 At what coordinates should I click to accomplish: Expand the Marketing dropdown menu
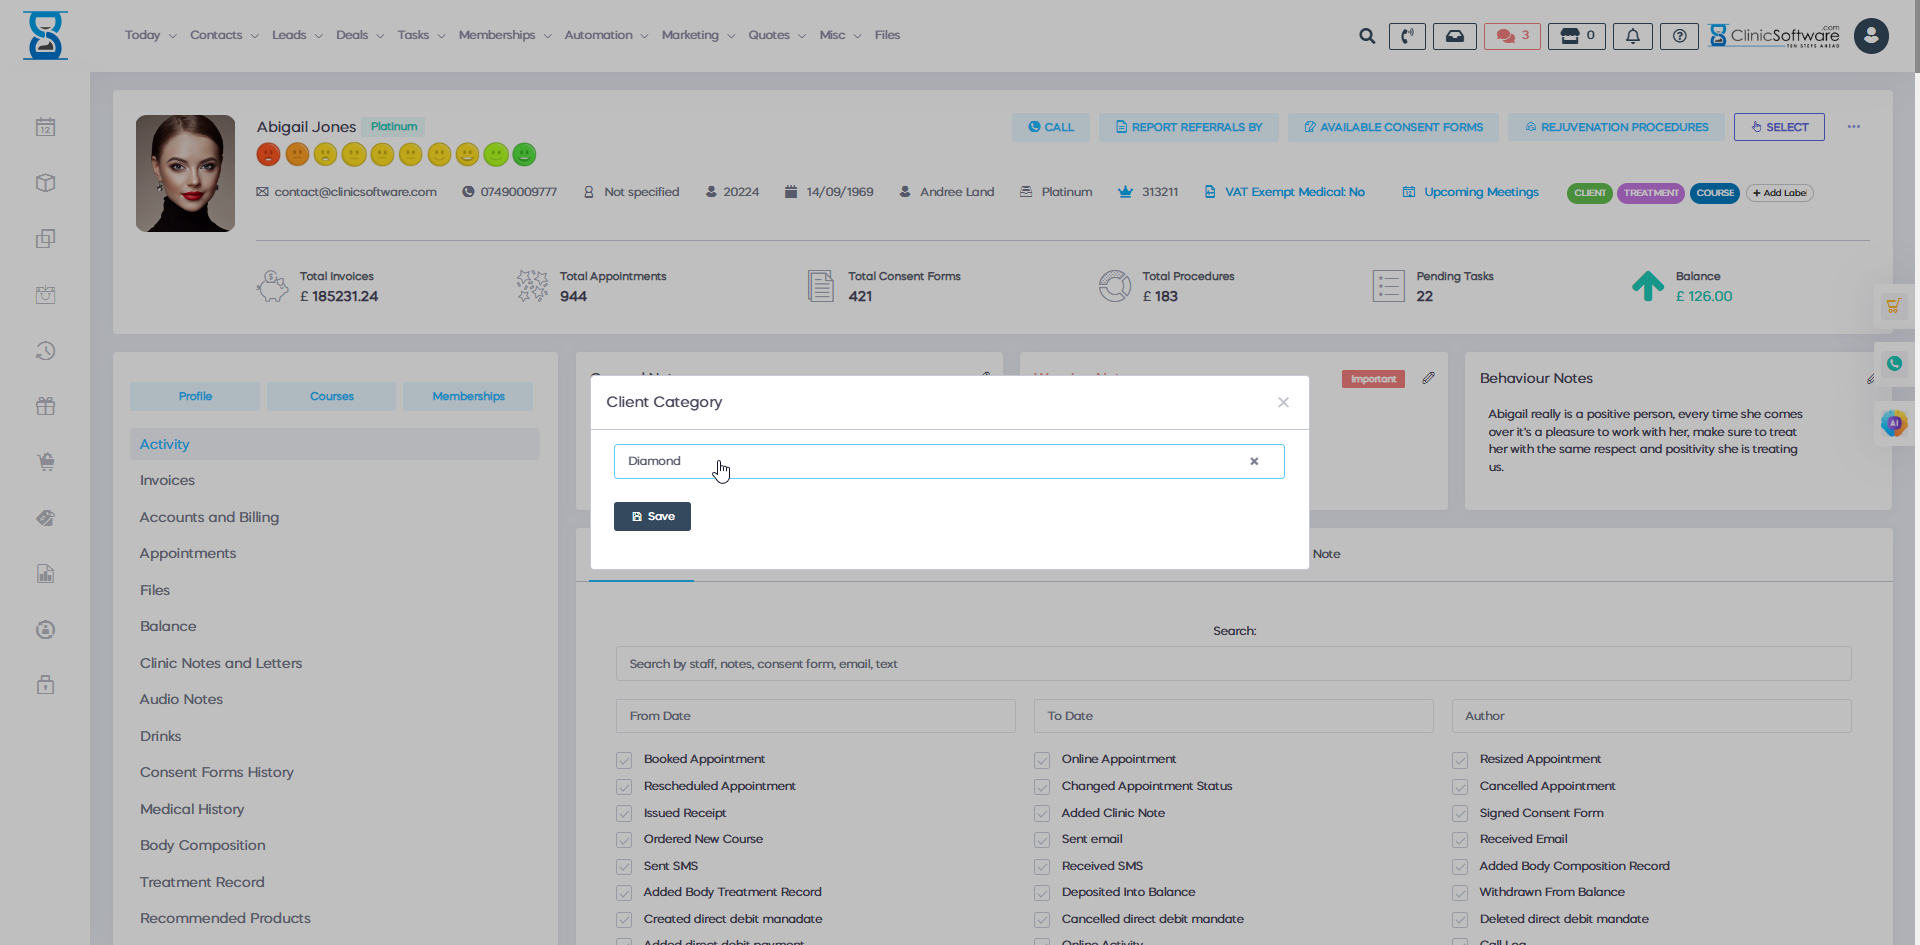698,35
